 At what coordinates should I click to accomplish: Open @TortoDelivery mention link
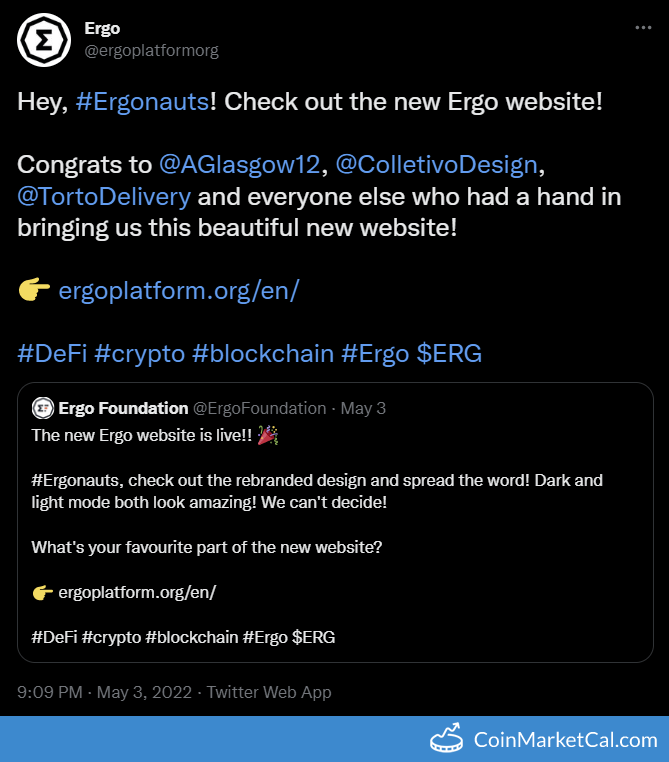click(104, 195)
